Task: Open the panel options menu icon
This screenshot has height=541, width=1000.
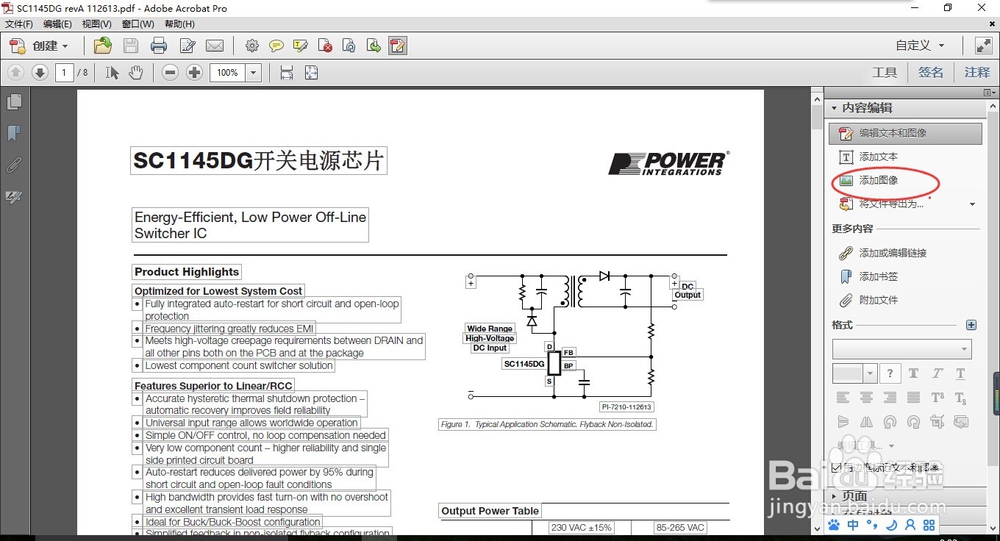Action: click(989, 93)
